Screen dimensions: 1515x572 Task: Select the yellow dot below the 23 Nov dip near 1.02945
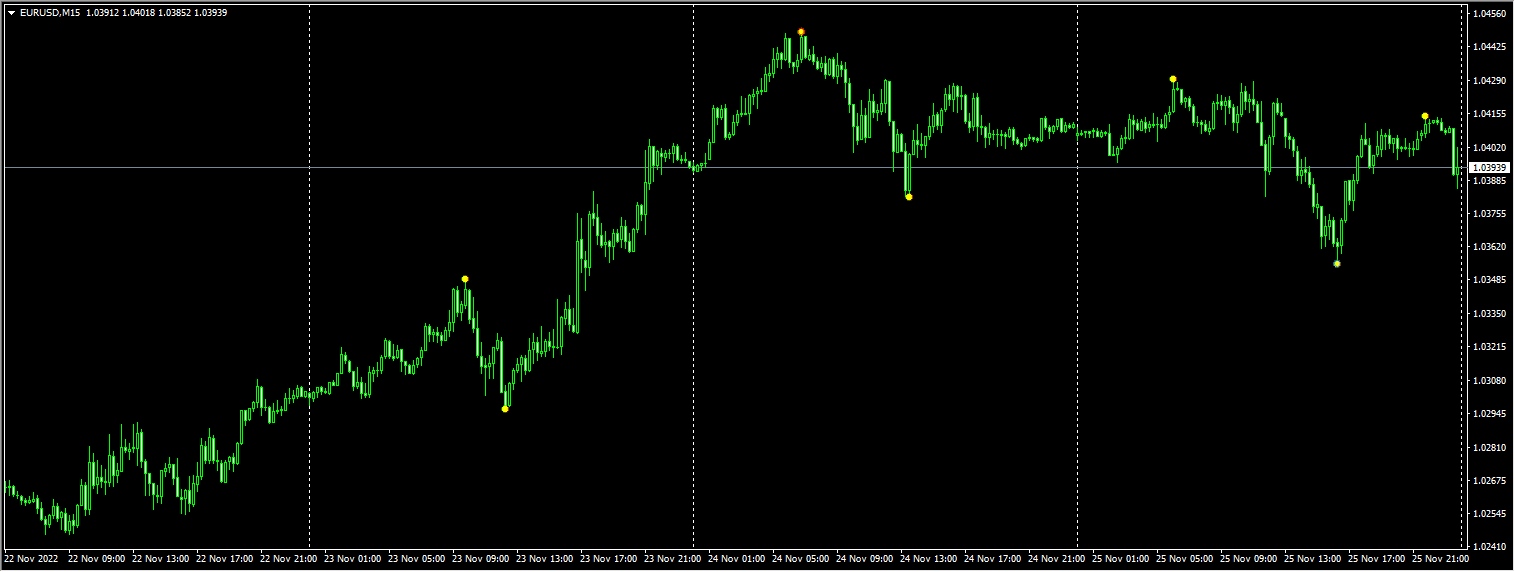505,409
